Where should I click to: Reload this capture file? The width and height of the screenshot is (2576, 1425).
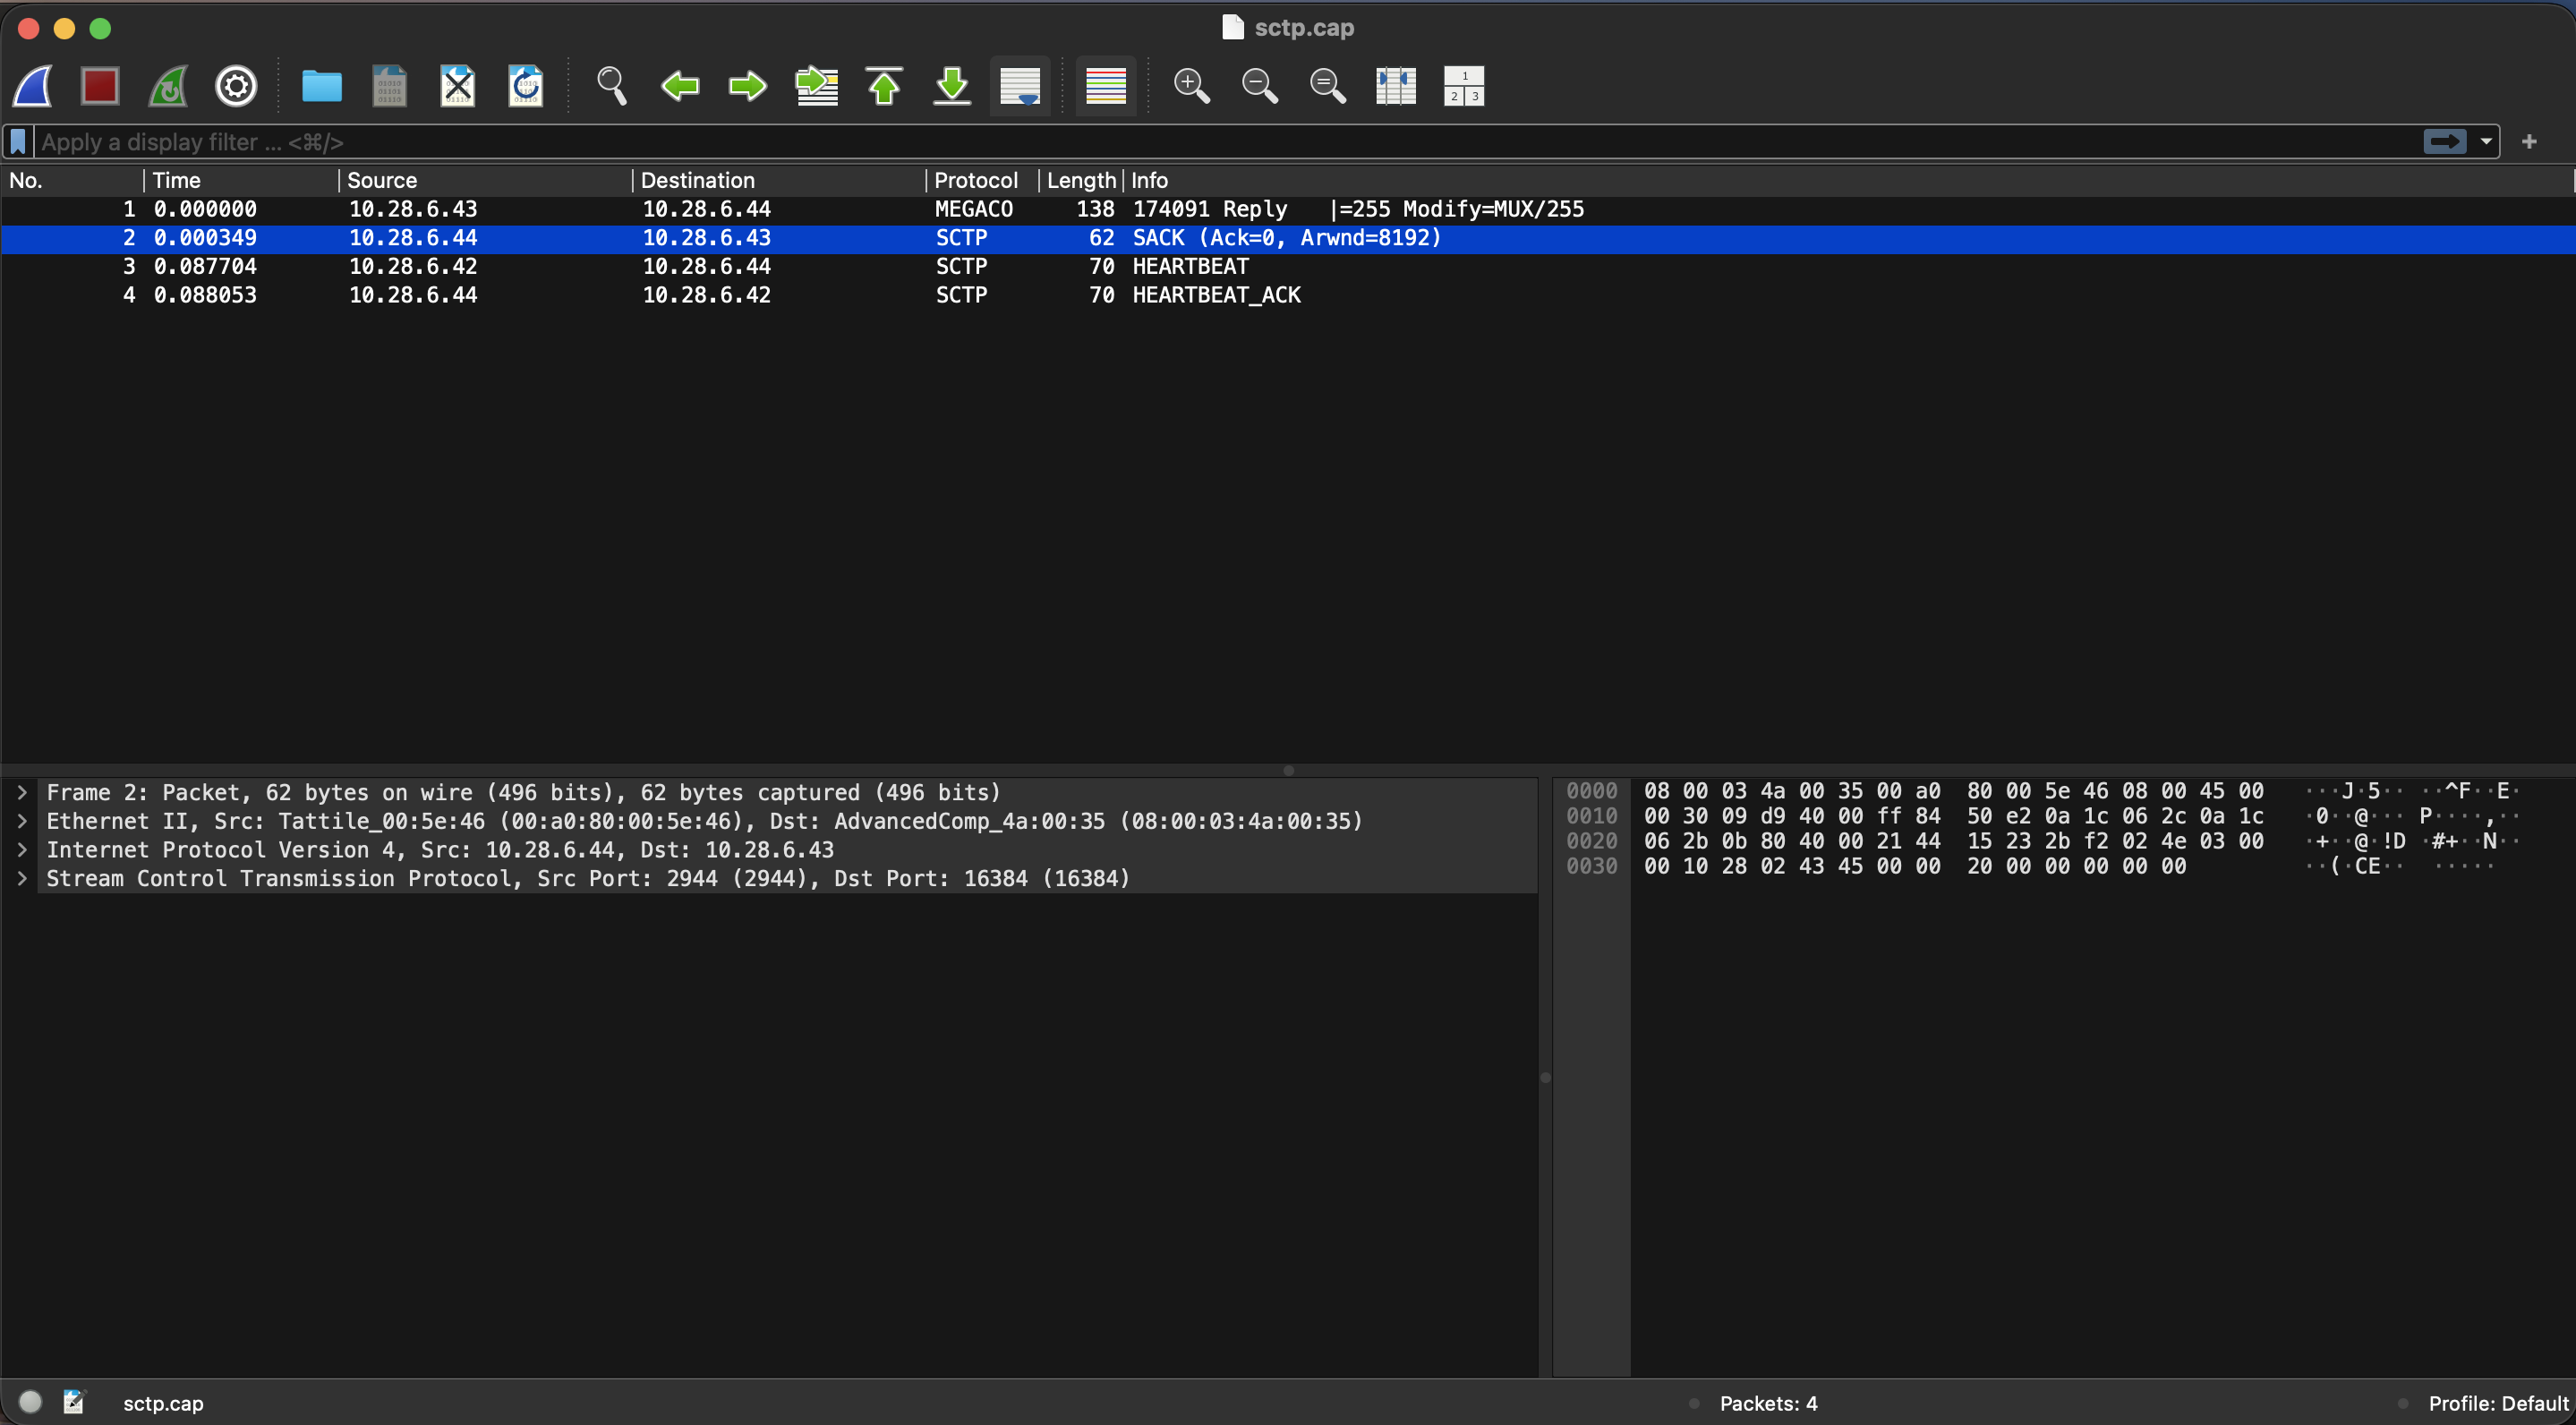[525, 86]
